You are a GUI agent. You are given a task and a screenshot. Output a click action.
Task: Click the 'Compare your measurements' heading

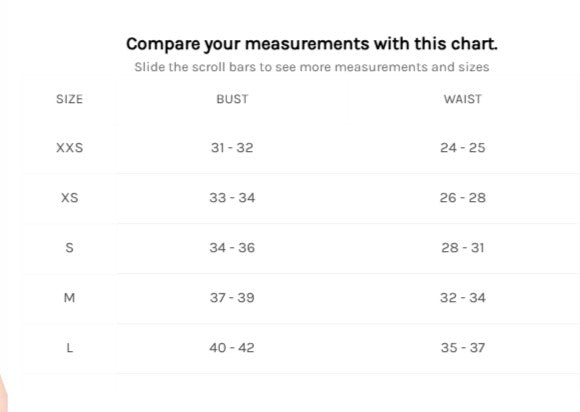[x=312, y=44]
